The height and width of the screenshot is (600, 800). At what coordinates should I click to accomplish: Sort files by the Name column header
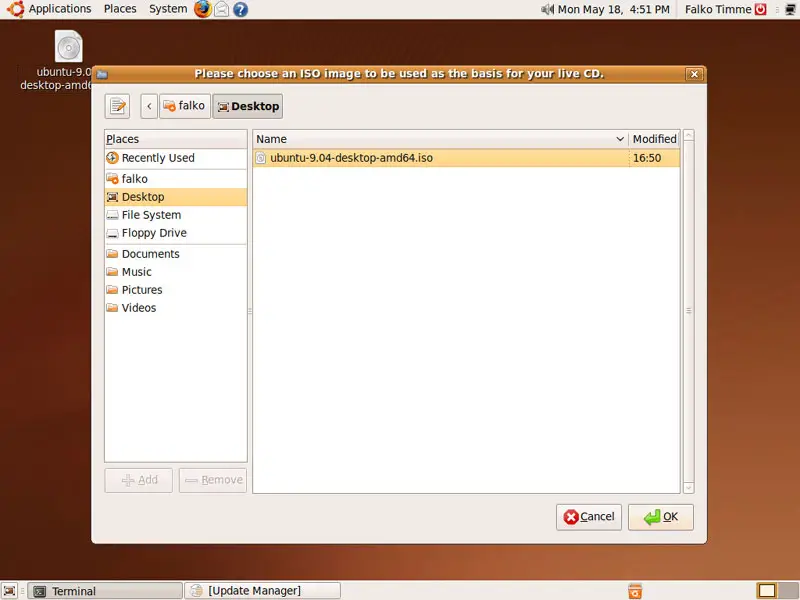(x=440, y=139)
